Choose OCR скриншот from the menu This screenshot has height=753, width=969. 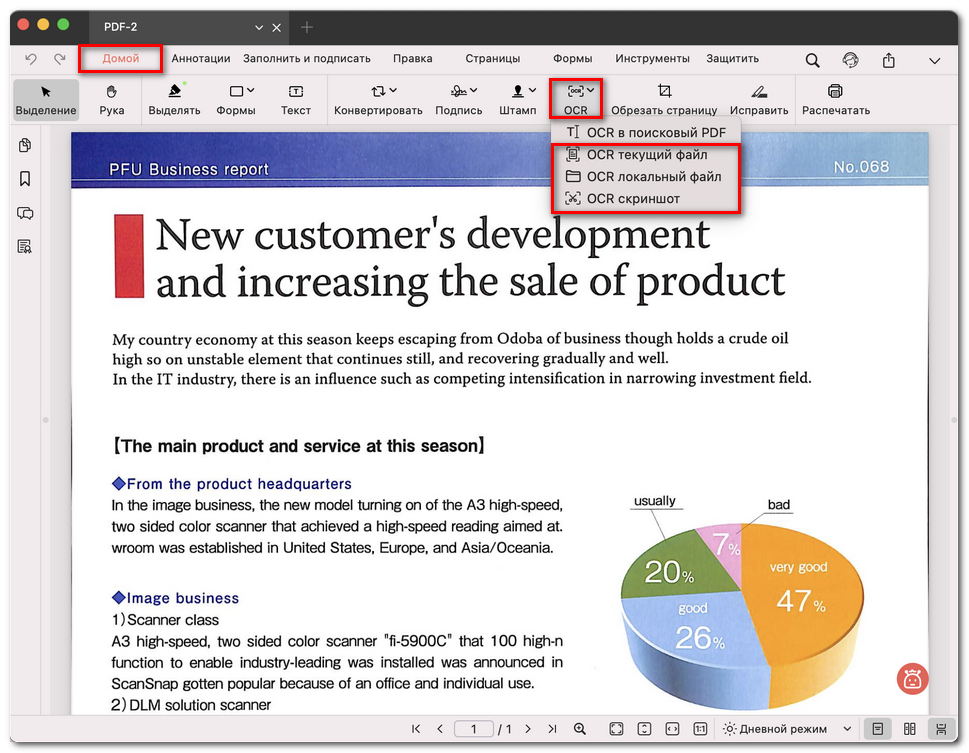[x=632, y=199]
